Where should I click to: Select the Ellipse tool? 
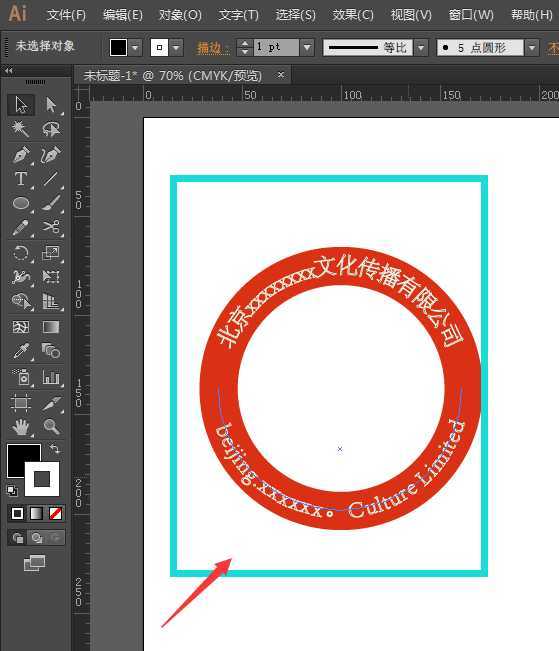[21, 203]
